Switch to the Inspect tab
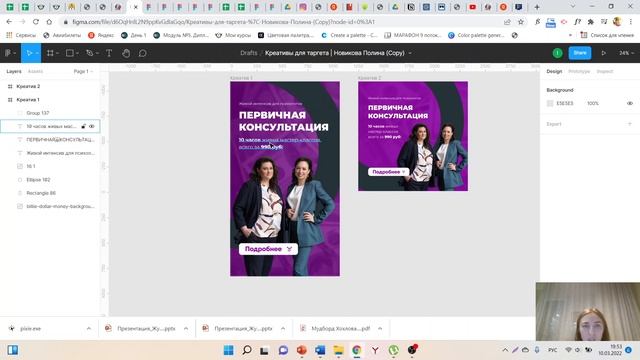 pos(604,71)
